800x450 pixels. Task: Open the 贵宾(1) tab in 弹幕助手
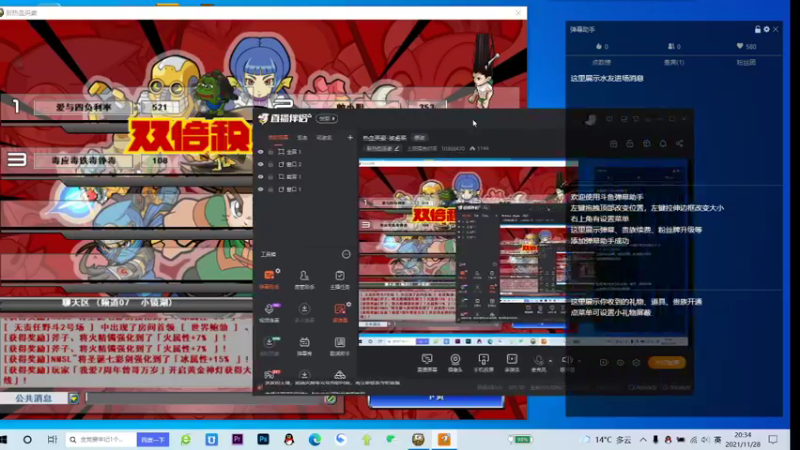(x=674, y=62)
